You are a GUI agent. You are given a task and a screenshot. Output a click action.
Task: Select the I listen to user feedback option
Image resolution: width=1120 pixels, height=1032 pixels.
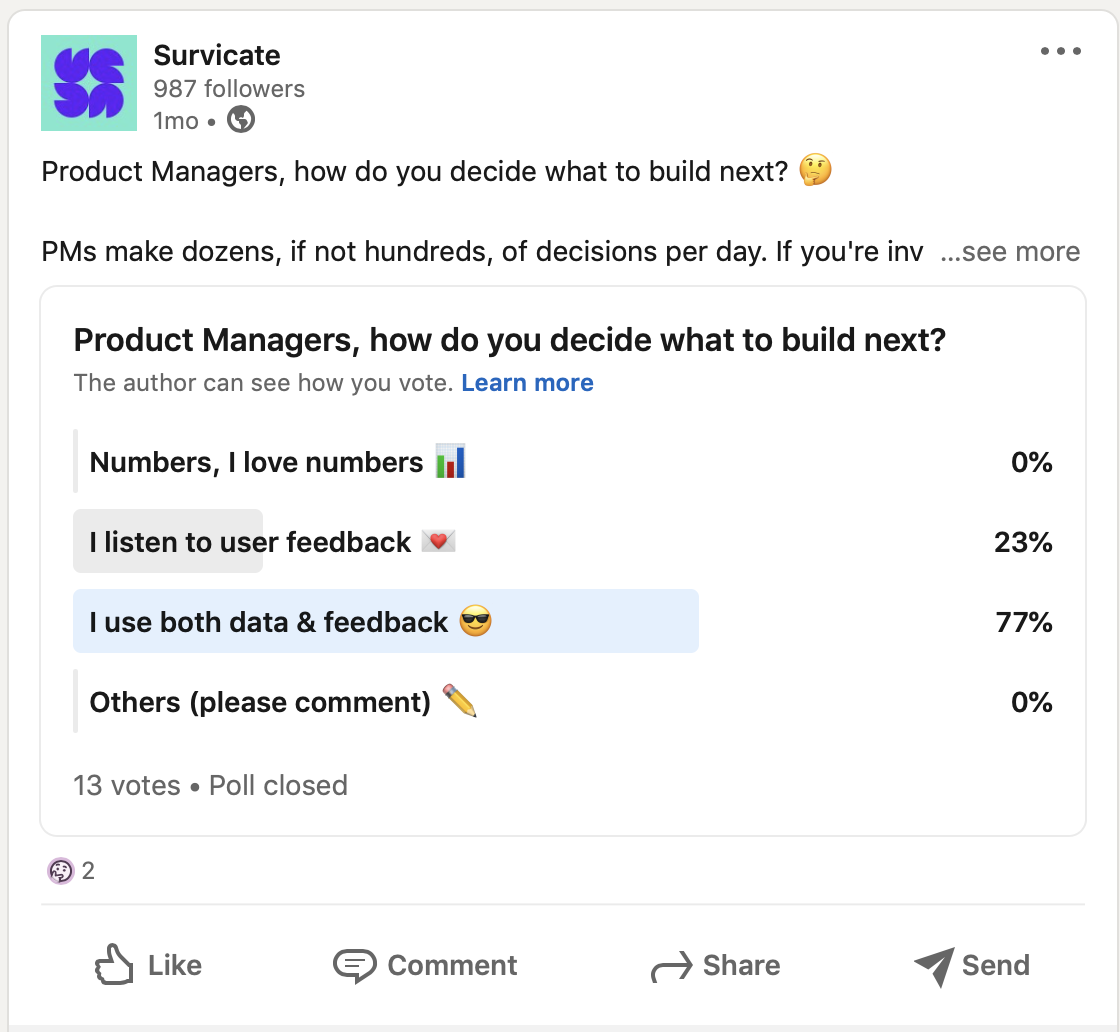(x=250, y=543)
